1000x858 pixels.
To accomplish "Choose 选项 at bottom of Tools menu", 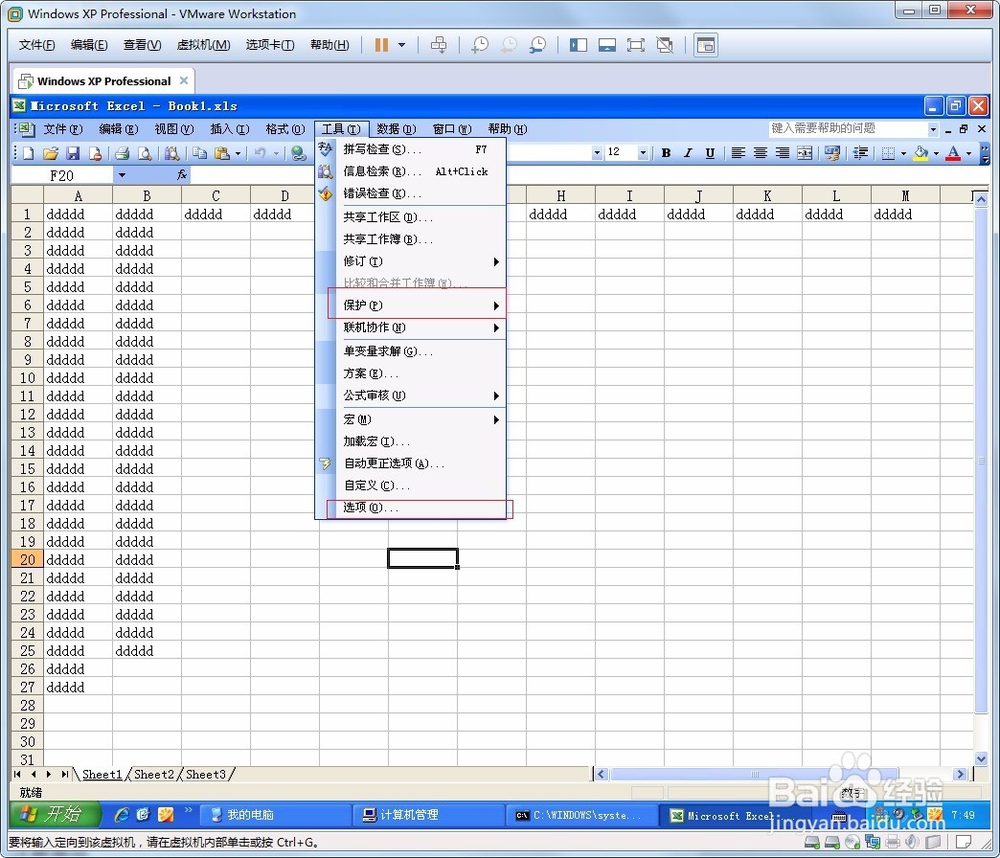I will [411, 507].
